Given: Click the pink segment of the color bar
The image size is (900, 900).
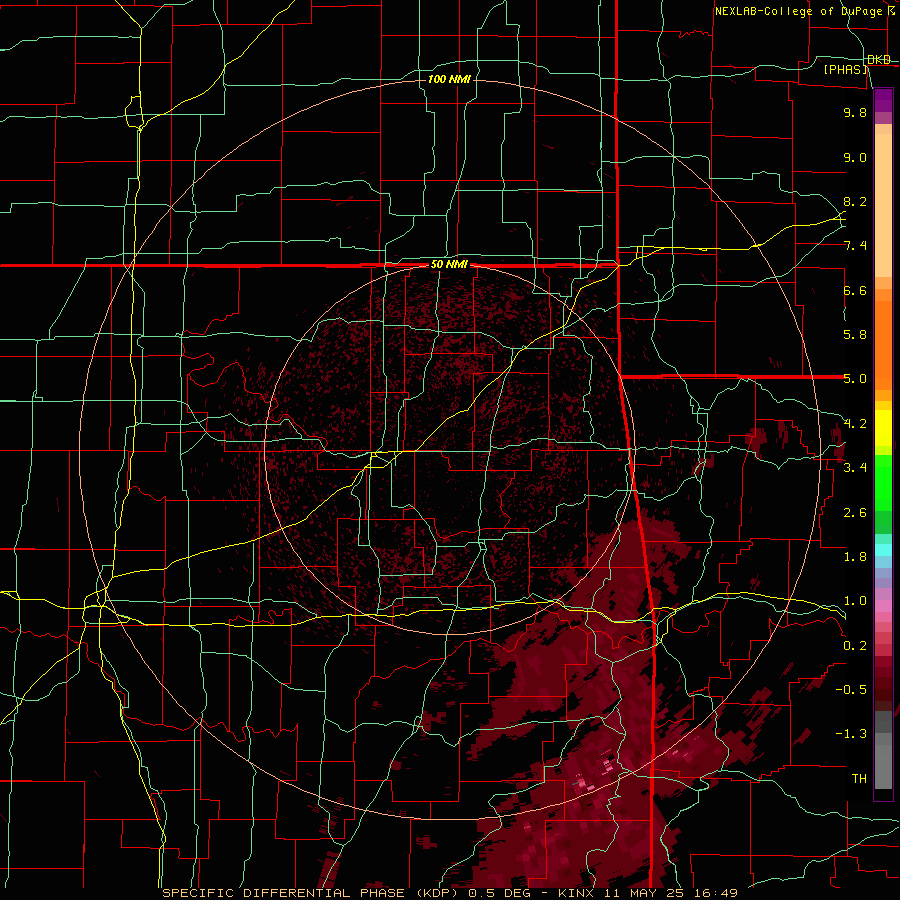Looking at the screenshot, I should click(x=883, y=606).
